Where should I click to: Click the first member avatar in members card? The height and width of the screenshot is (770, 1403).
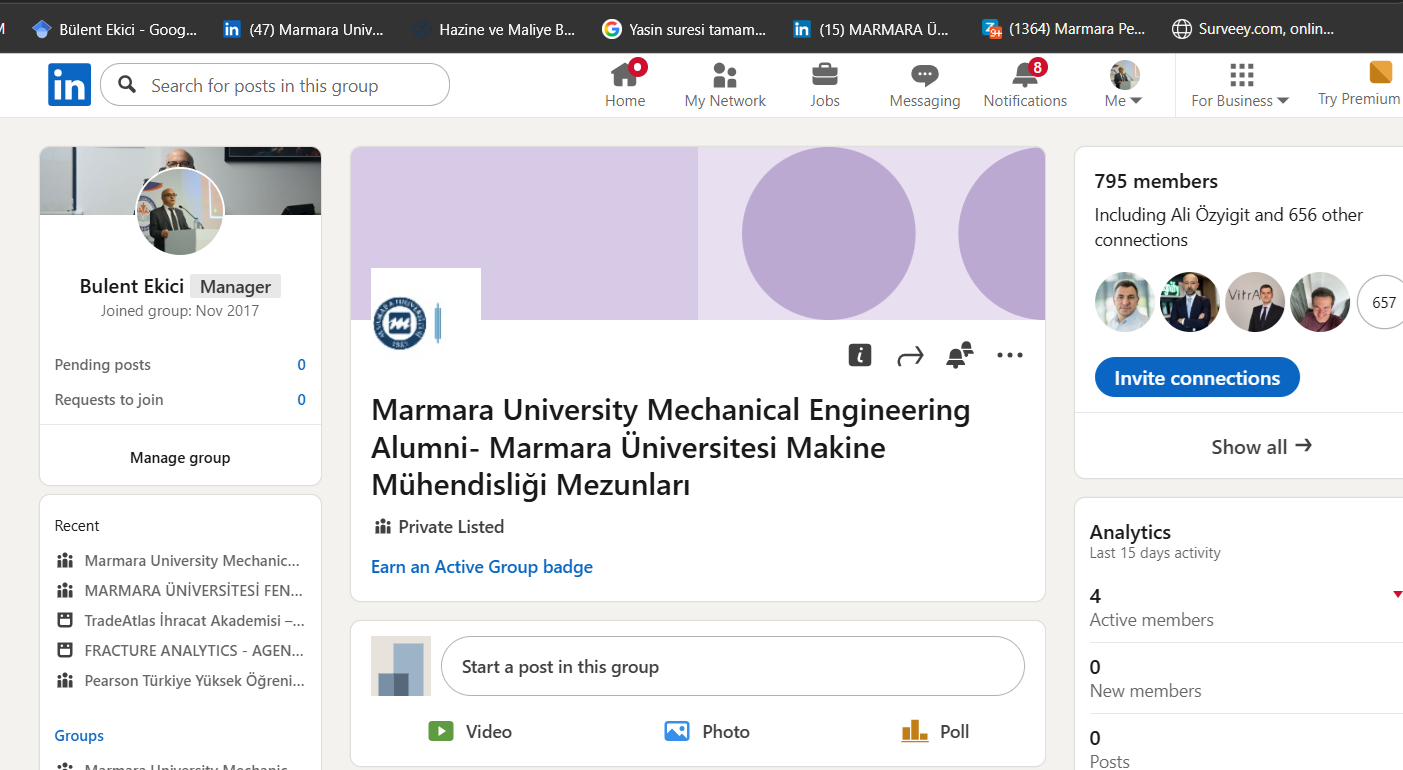[x=1125, y=302]
